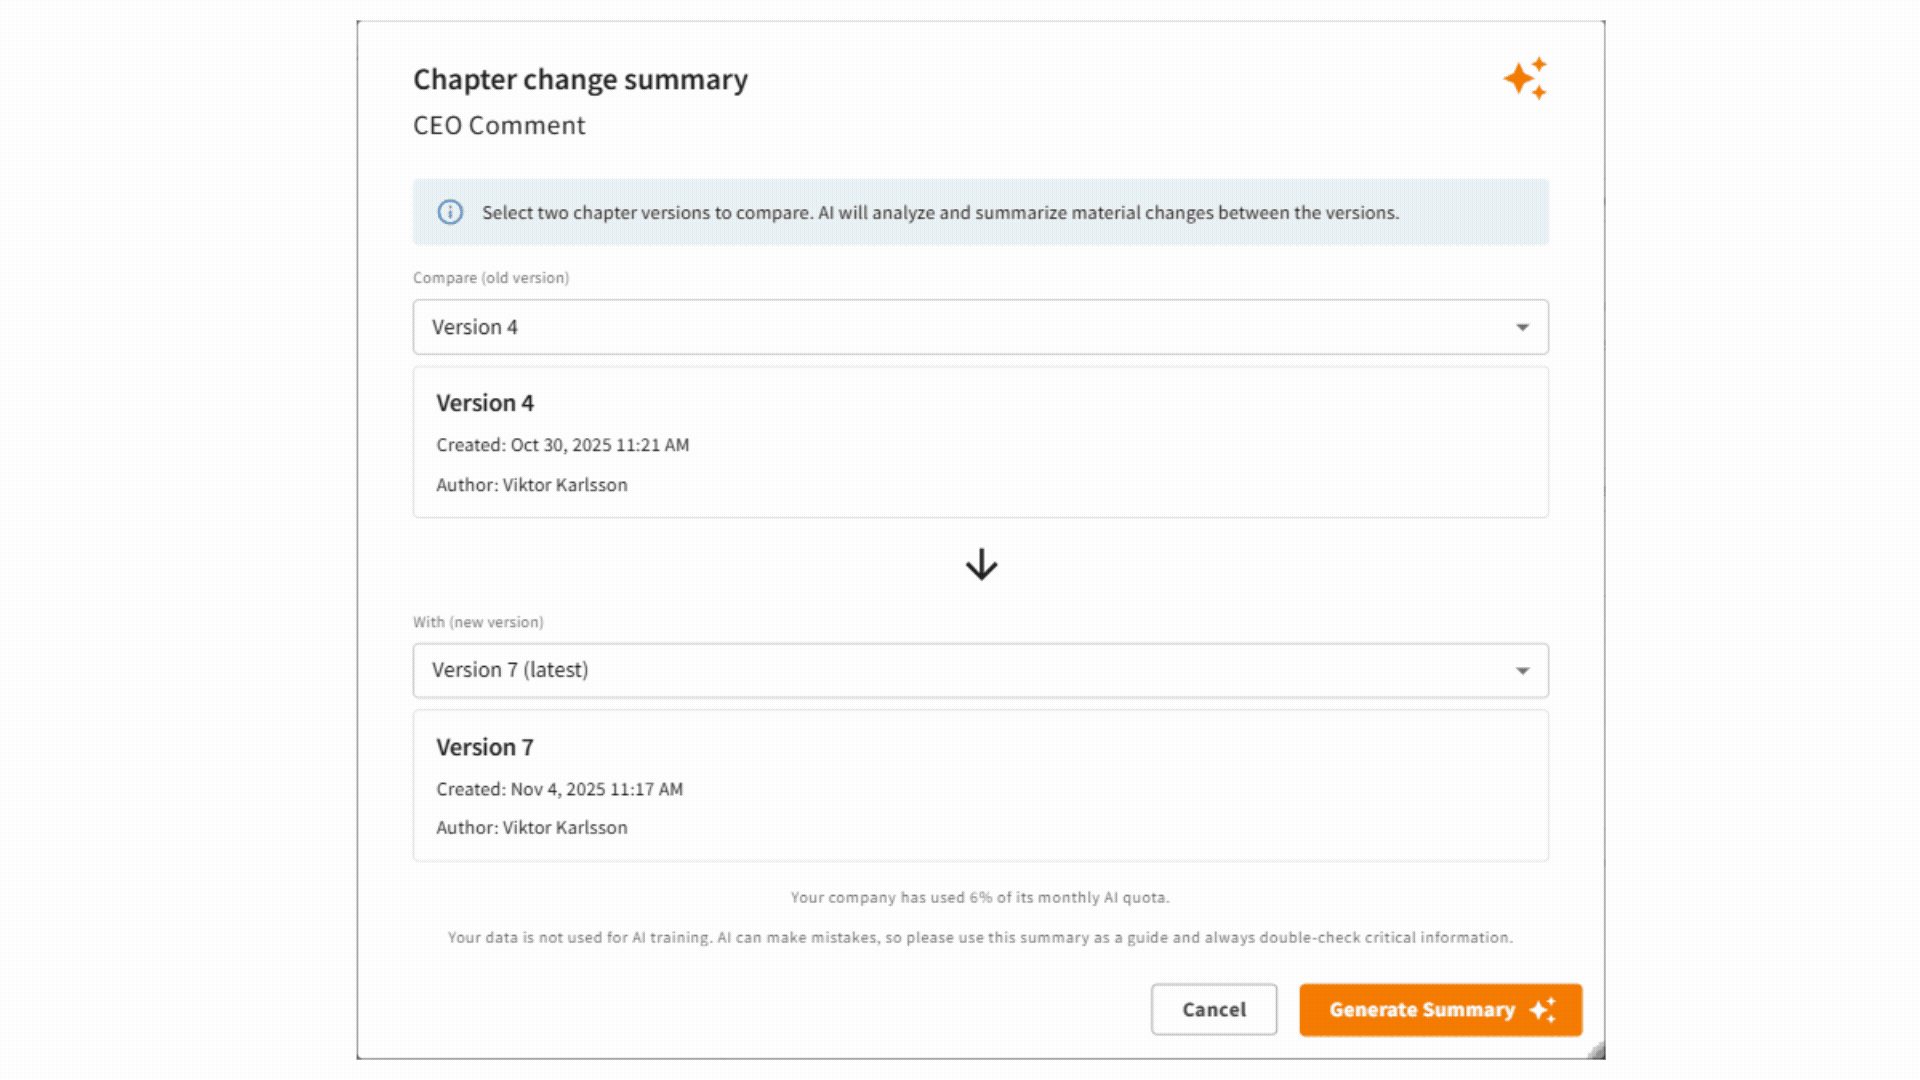Click the Version 4 details card heading
Screen dimensions: 1920x1080
click(485, 403)
